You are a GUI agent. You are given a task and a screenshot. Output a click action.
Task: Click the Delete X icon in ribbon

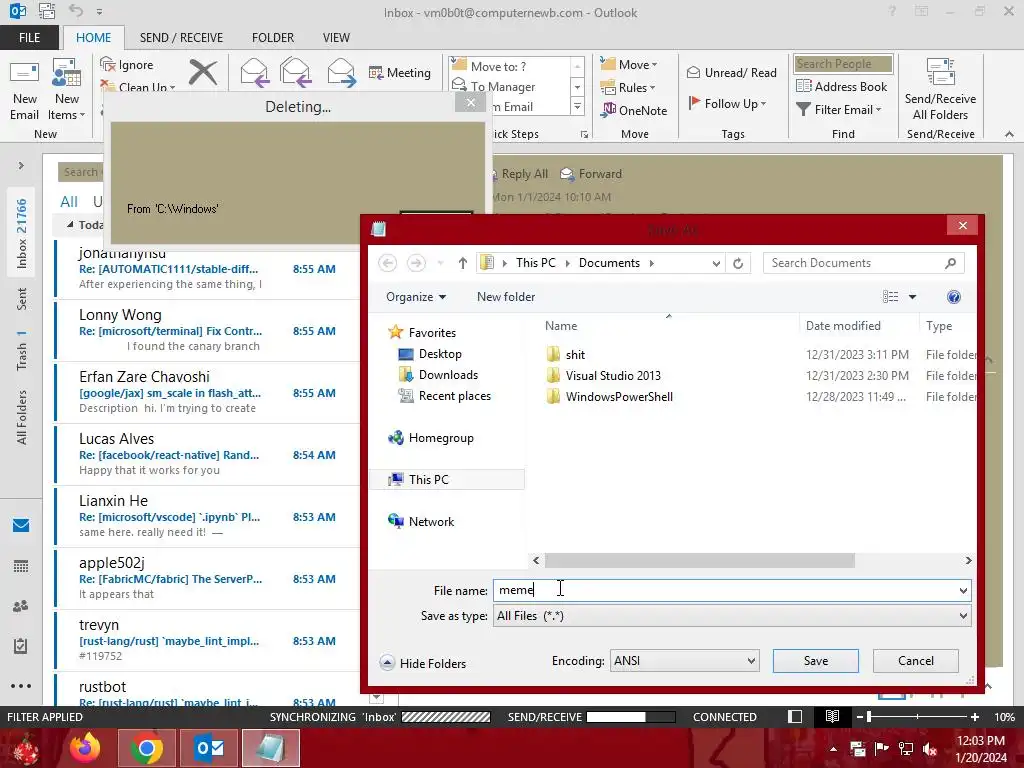(202, 72)
